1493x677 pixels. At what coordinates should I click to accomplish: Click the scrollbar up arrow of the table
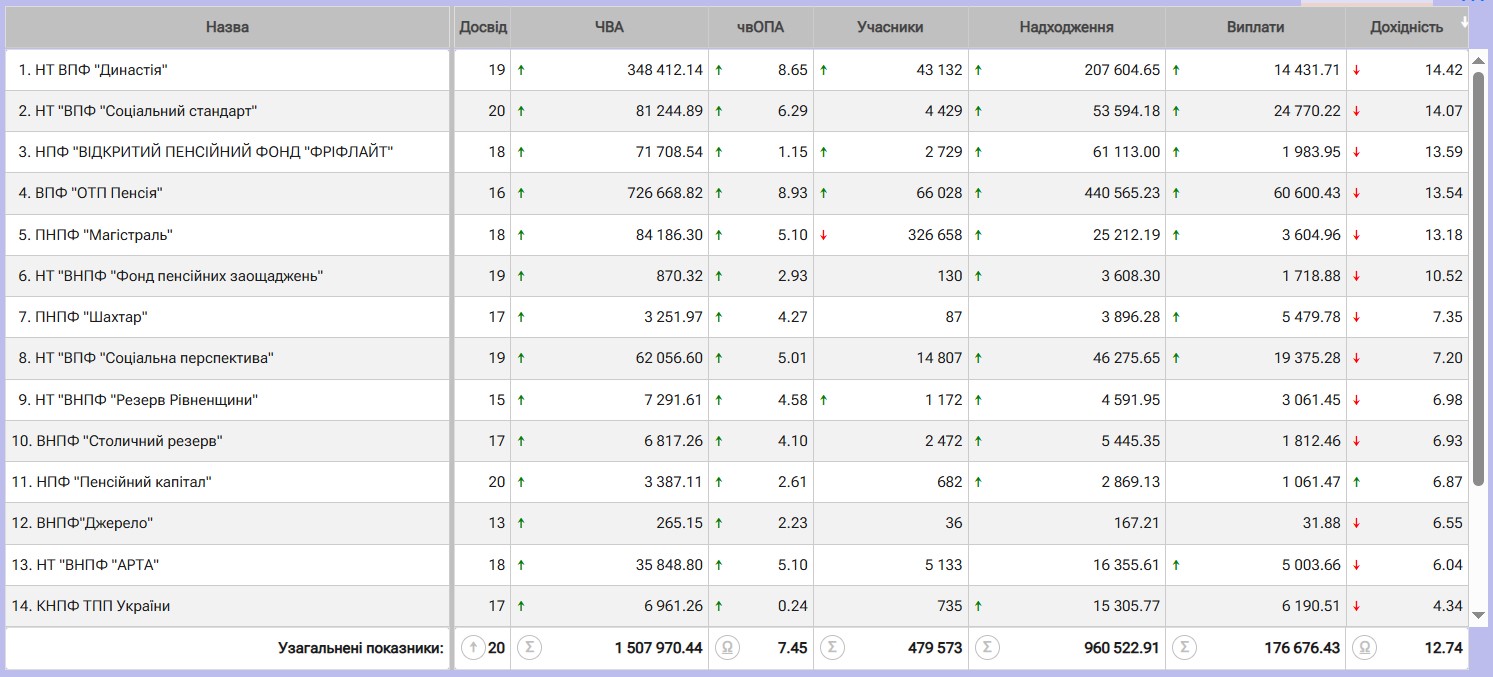pyautogui.click(x=1478, y=59)
